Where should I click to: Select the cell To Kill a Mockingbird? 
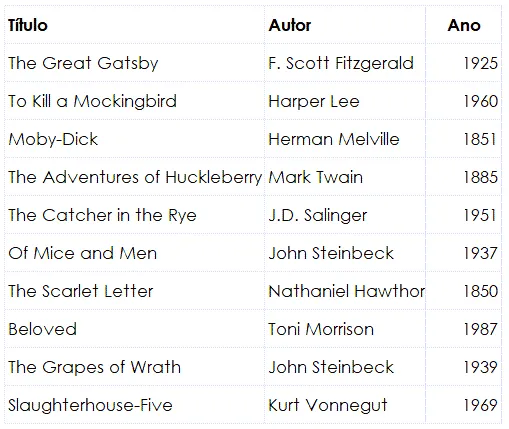click(135, 101)
